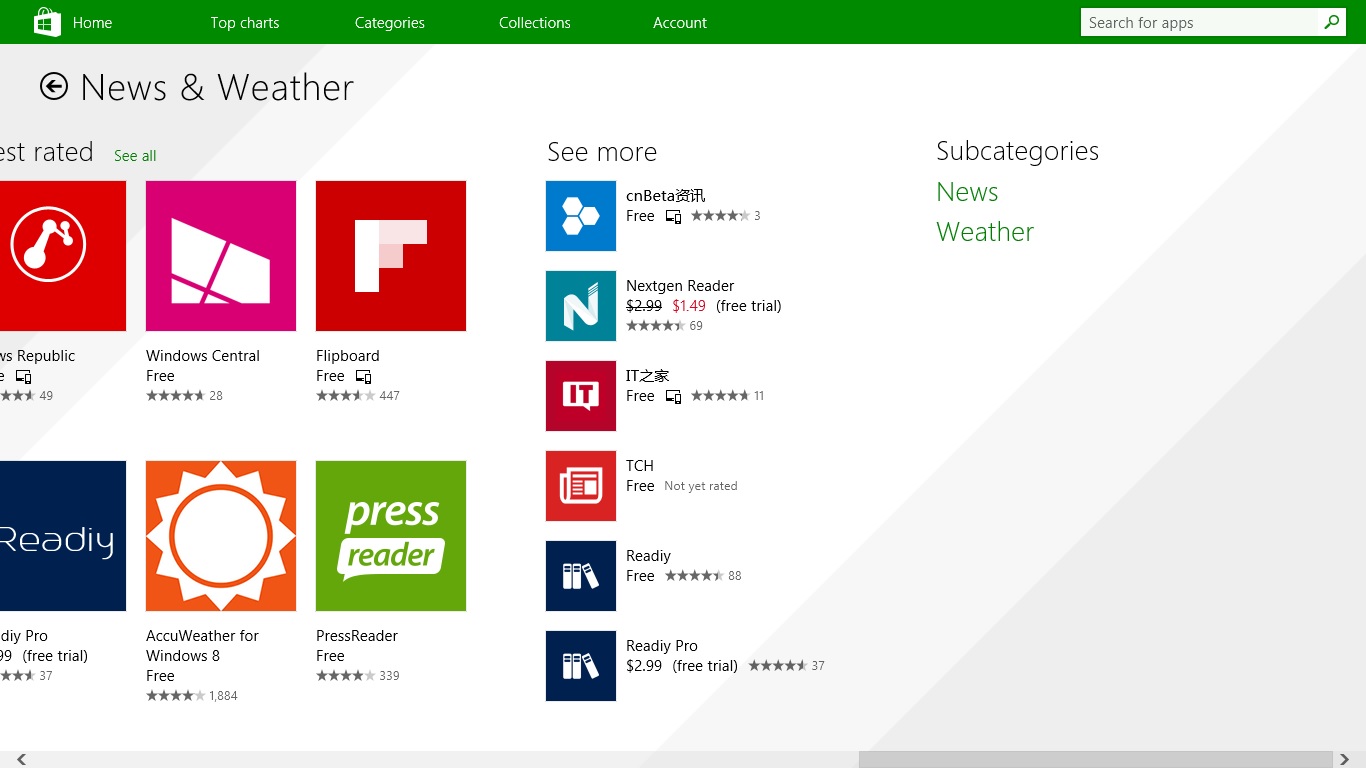Click the 447 ratings under Flipboard

(x=390, y=396)
